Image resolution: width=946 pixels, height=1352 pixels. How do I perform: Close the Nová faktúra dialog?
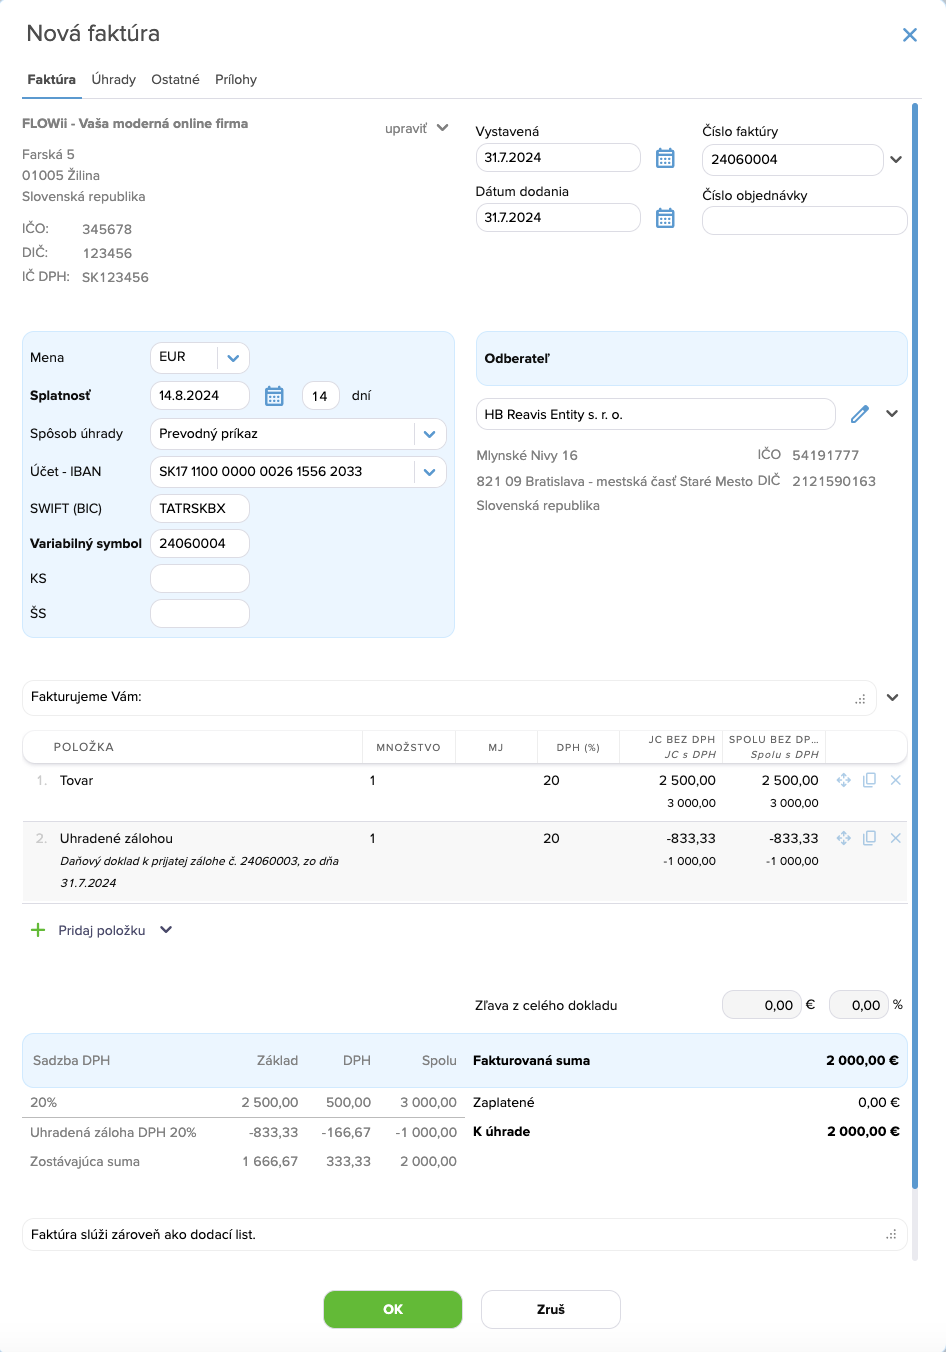(910, 35)
